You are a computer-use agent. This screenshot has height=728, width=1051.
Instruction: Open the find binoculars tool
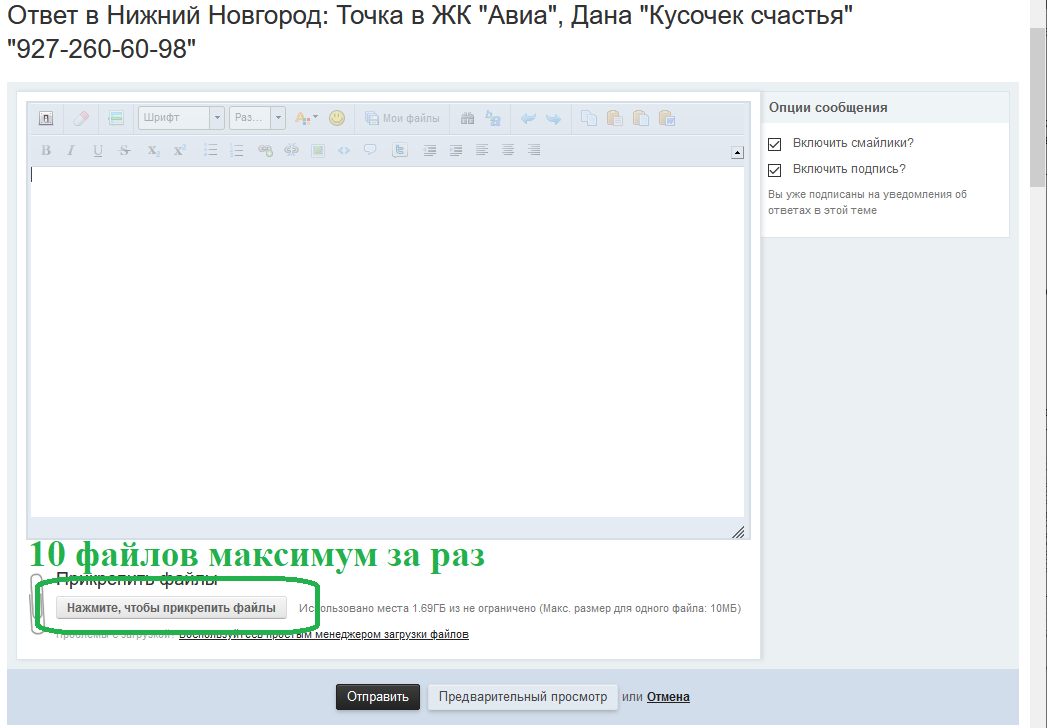[x=467, y=118]
